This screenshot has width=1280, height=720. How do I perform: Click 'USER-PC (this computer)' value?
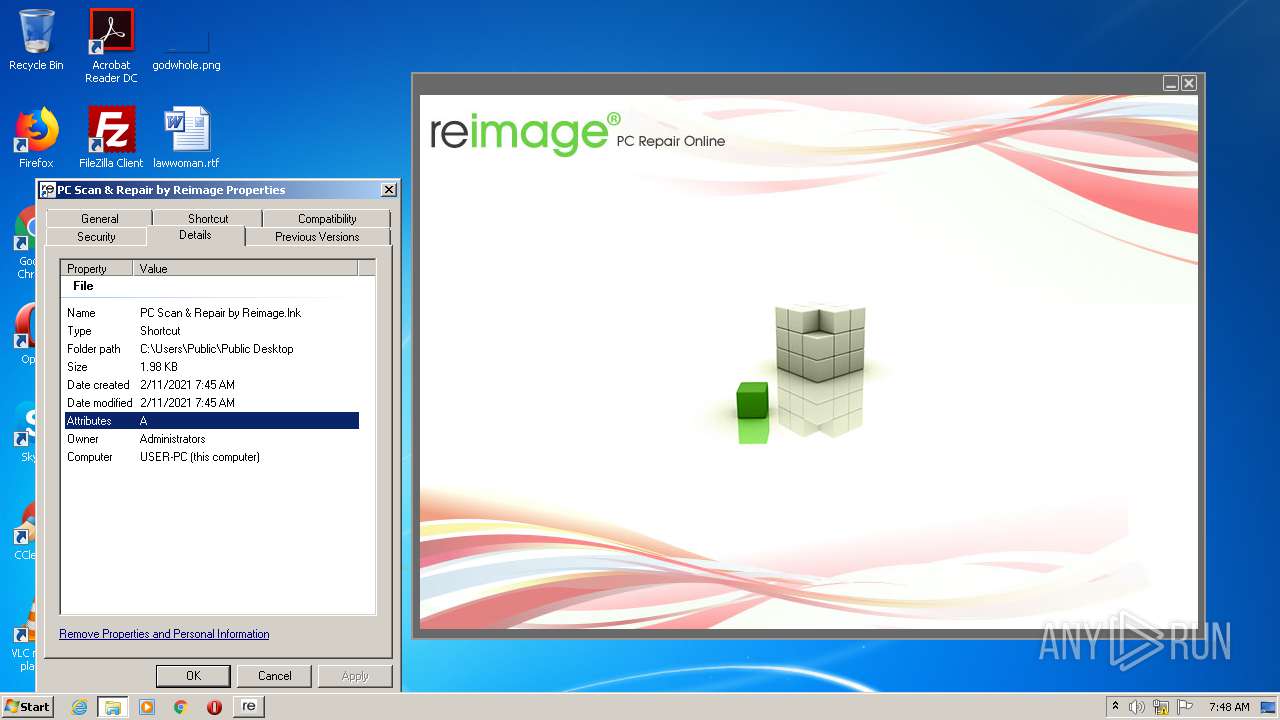(x=200, y=457)
